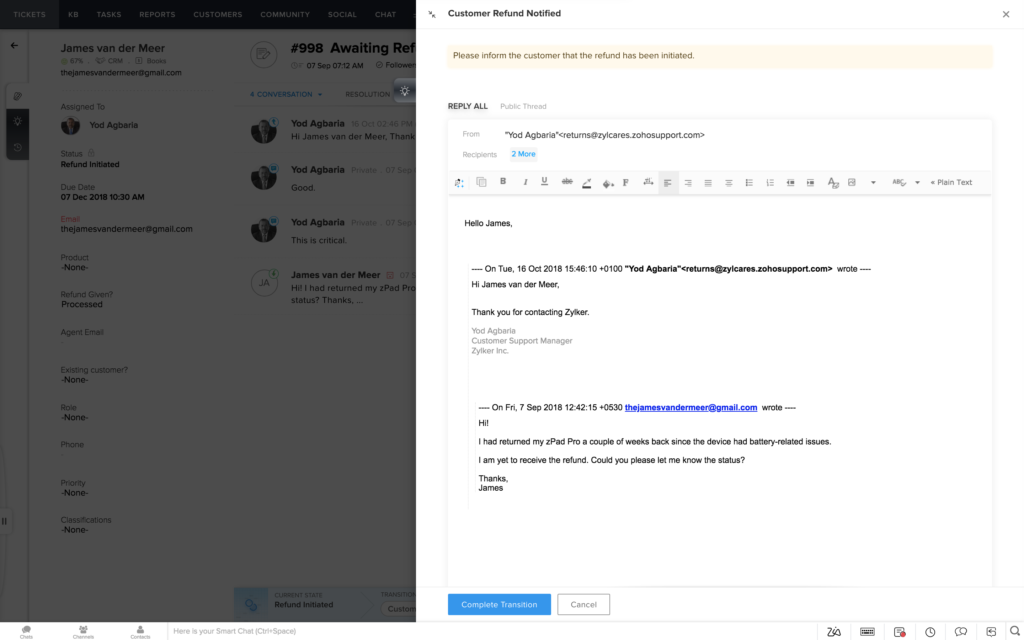Focus the Smart Chat input field
The height and width of the screenshot is (640, 1024).
[x=492, y=631]
